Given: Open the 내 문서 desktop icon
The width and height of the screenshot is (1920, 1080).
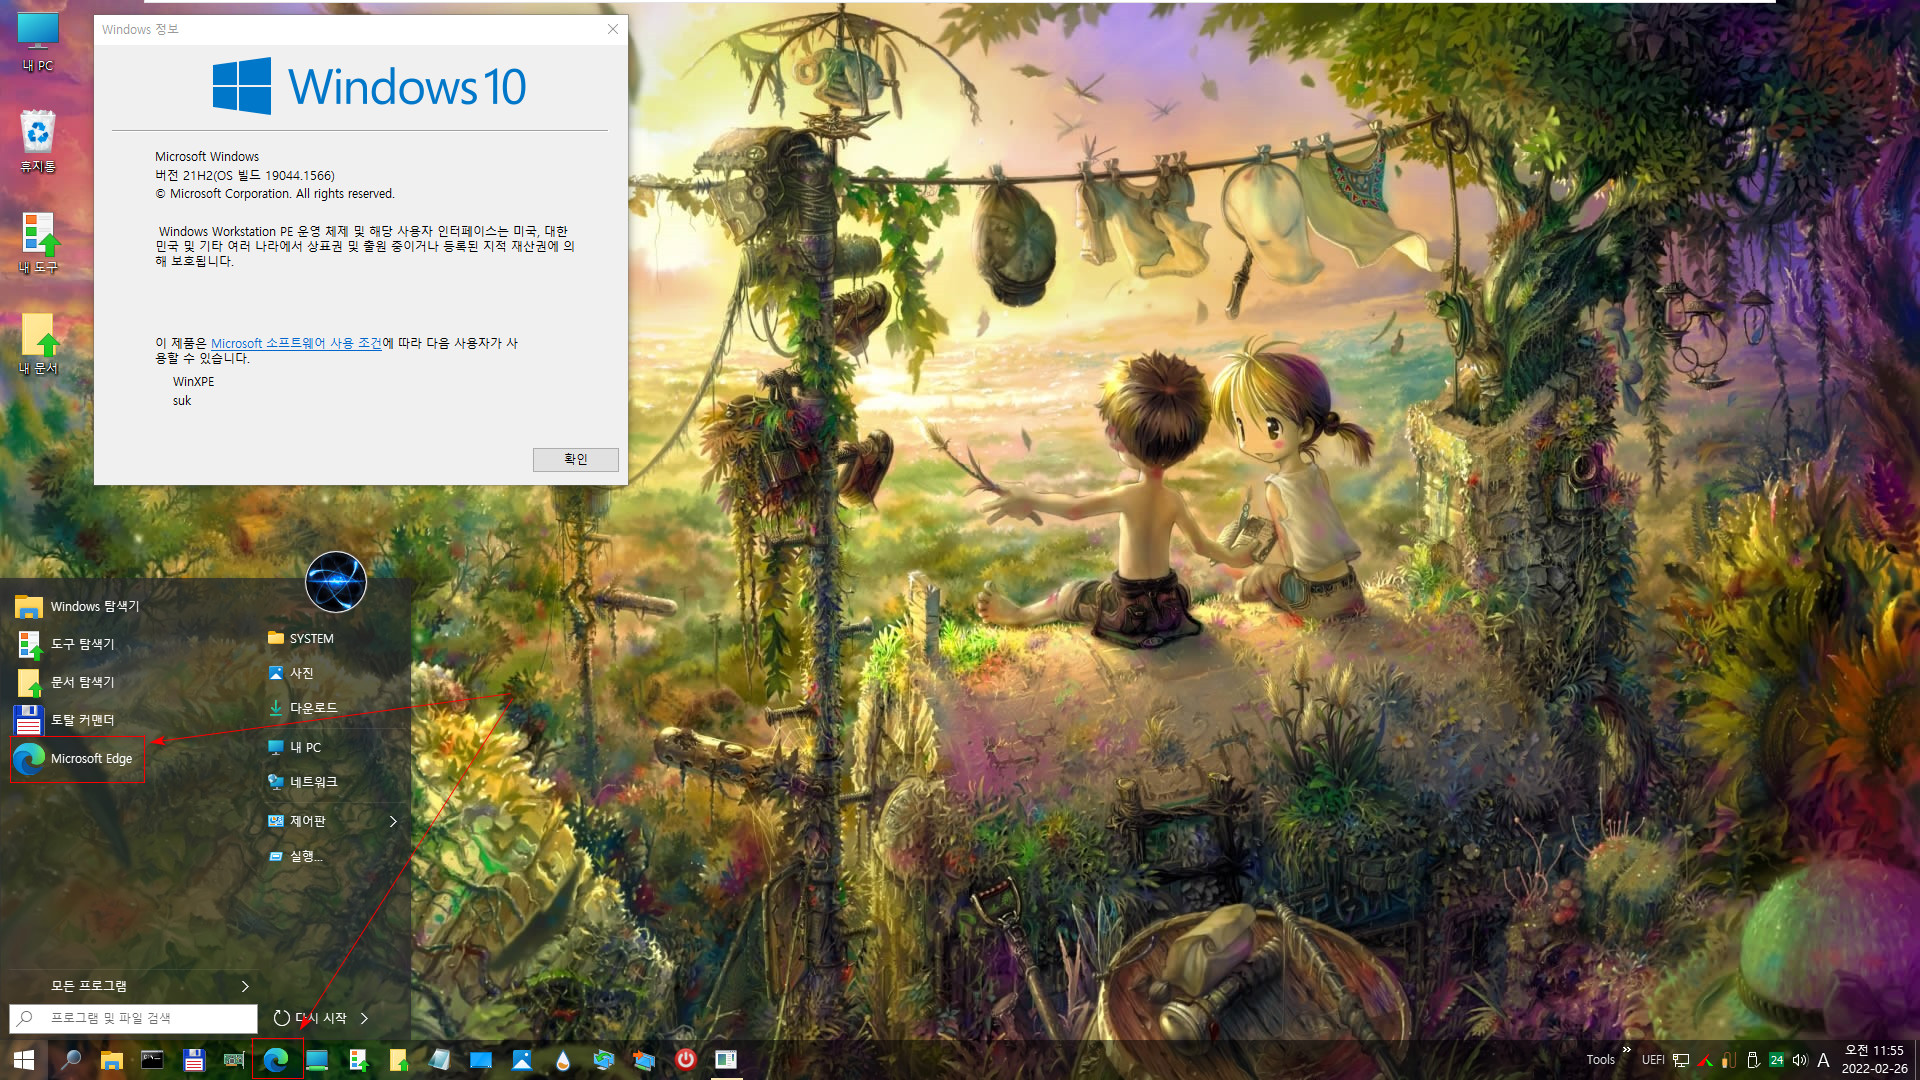Looking at the screenshot, I should click(38, 344).
